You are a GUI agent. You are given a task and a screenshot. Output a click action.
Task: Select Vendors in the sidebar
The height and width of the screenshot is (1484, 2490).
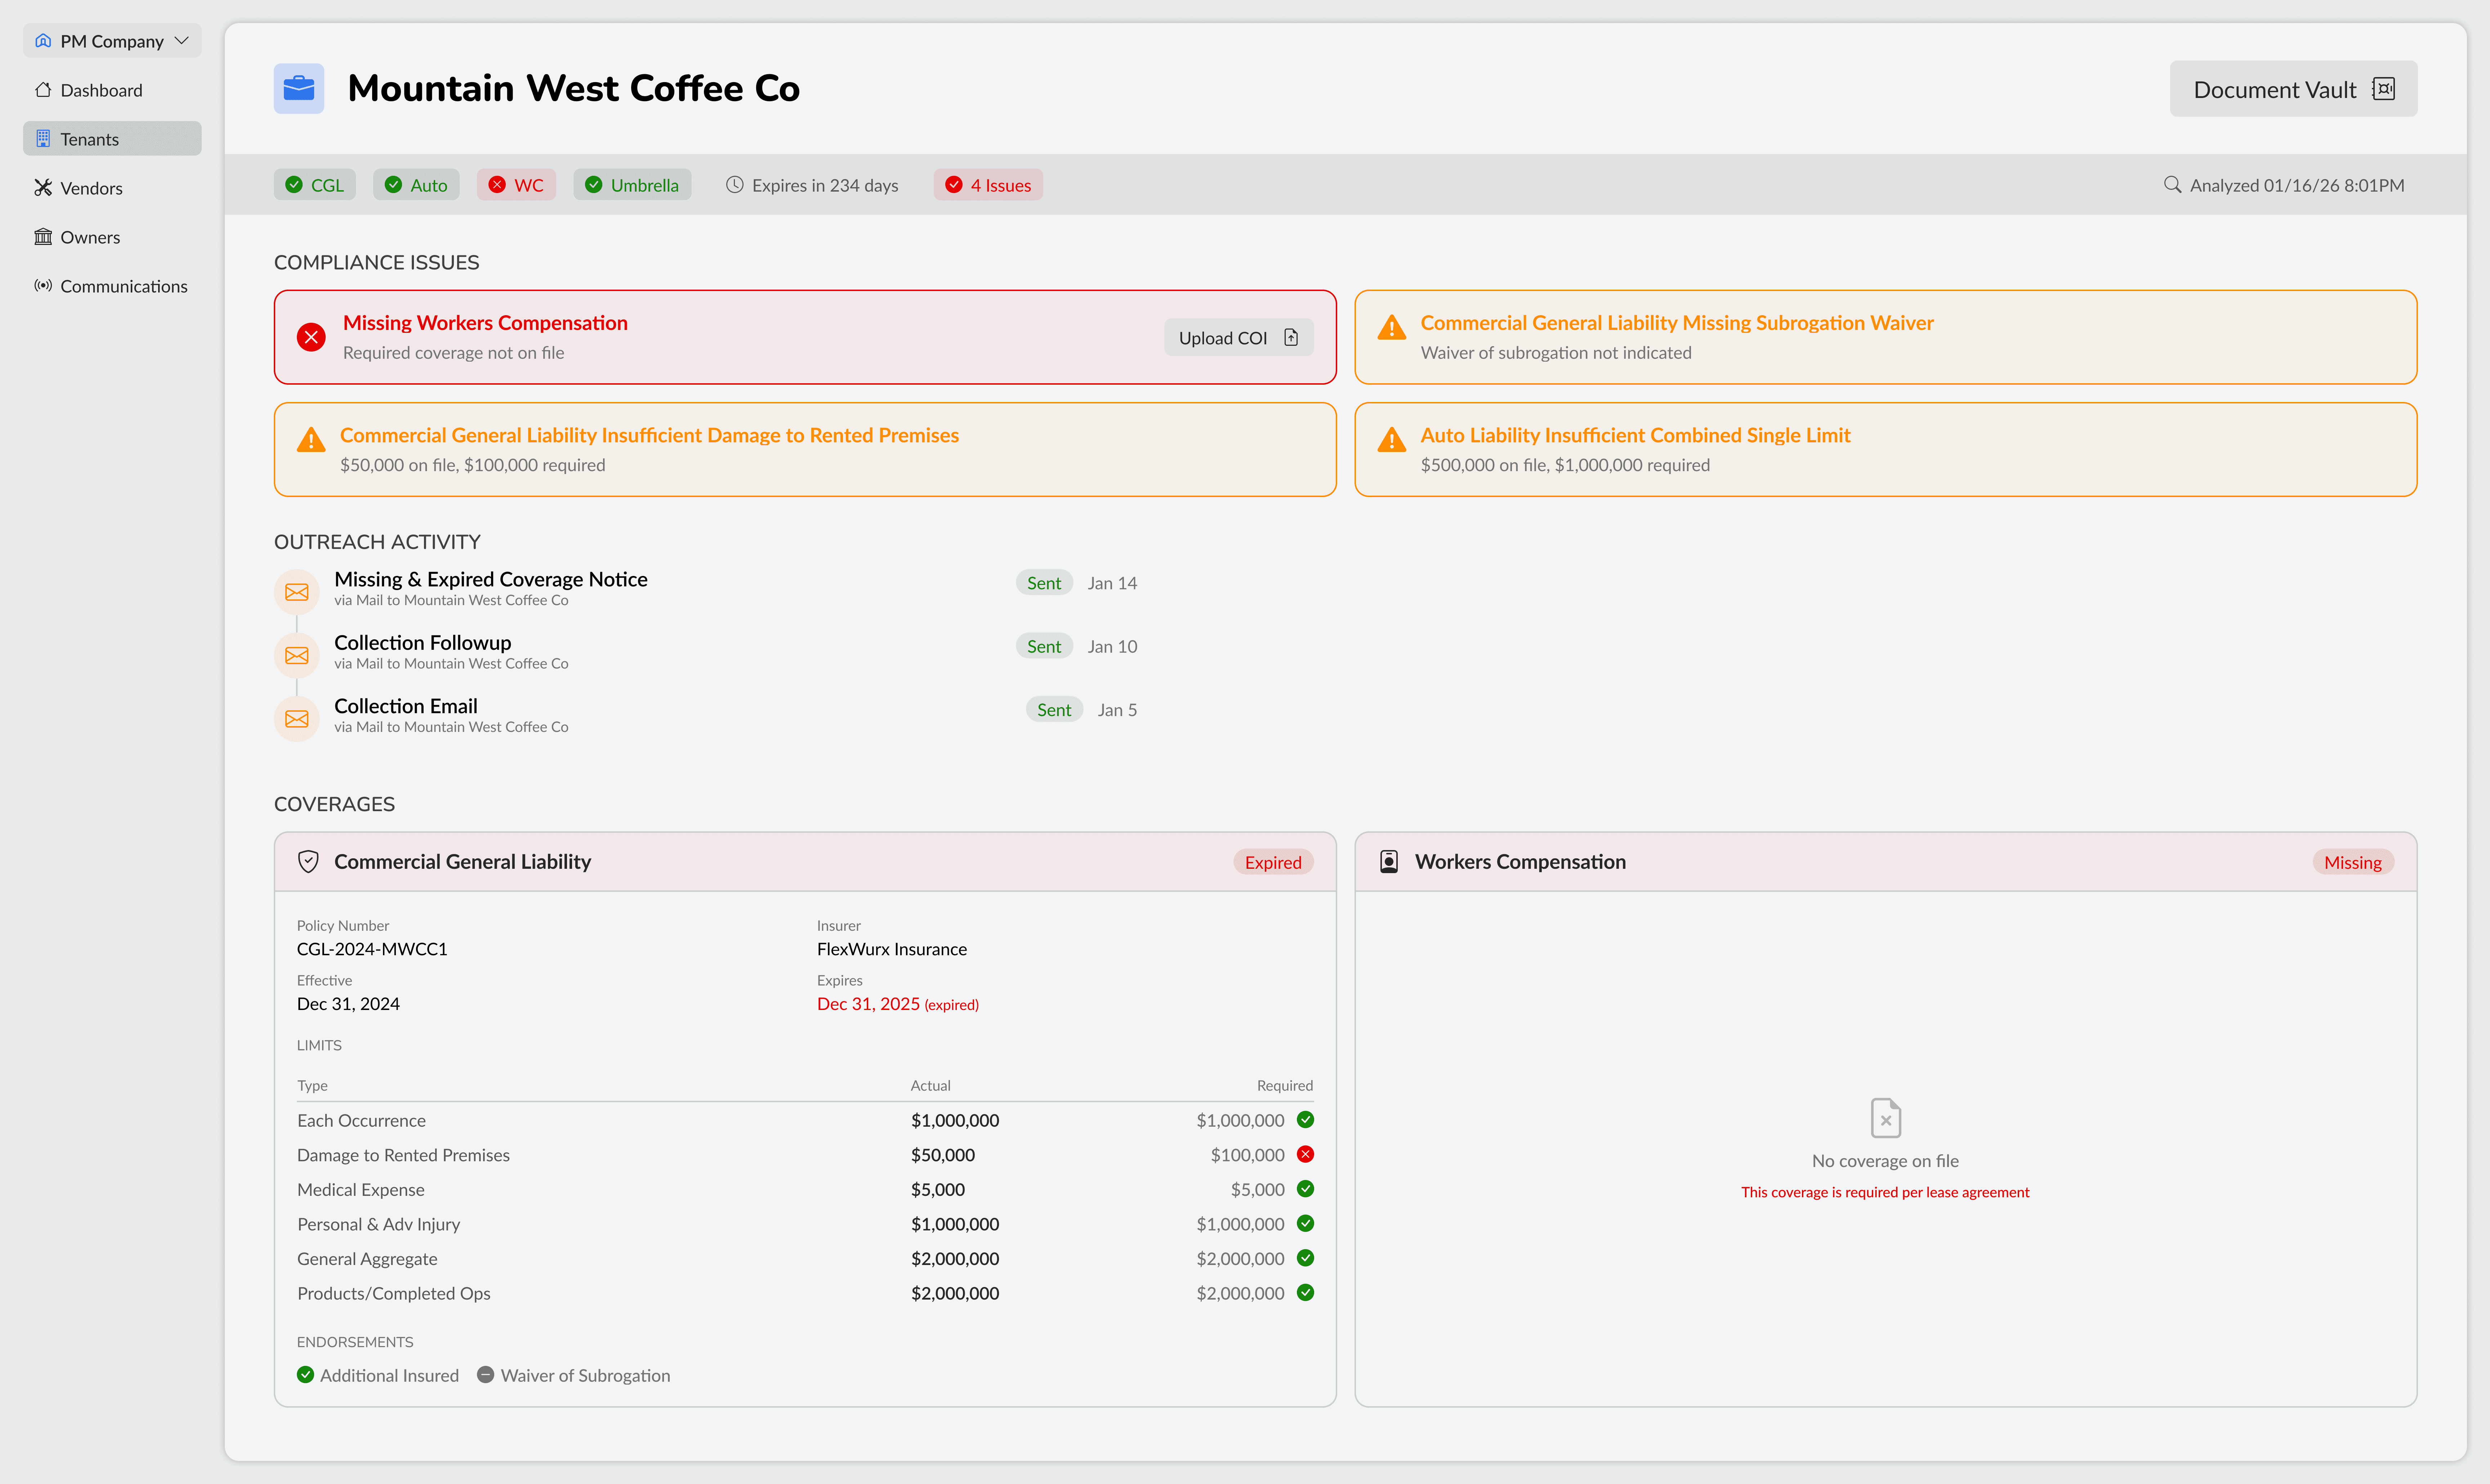click(x=91, y=188)
